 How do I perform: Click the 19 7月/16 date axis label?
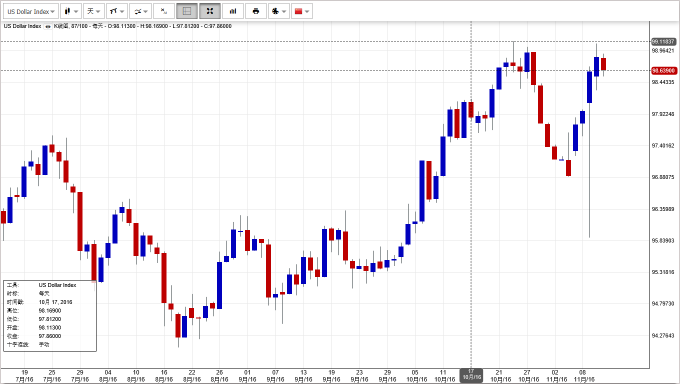[x=24, y=376]
